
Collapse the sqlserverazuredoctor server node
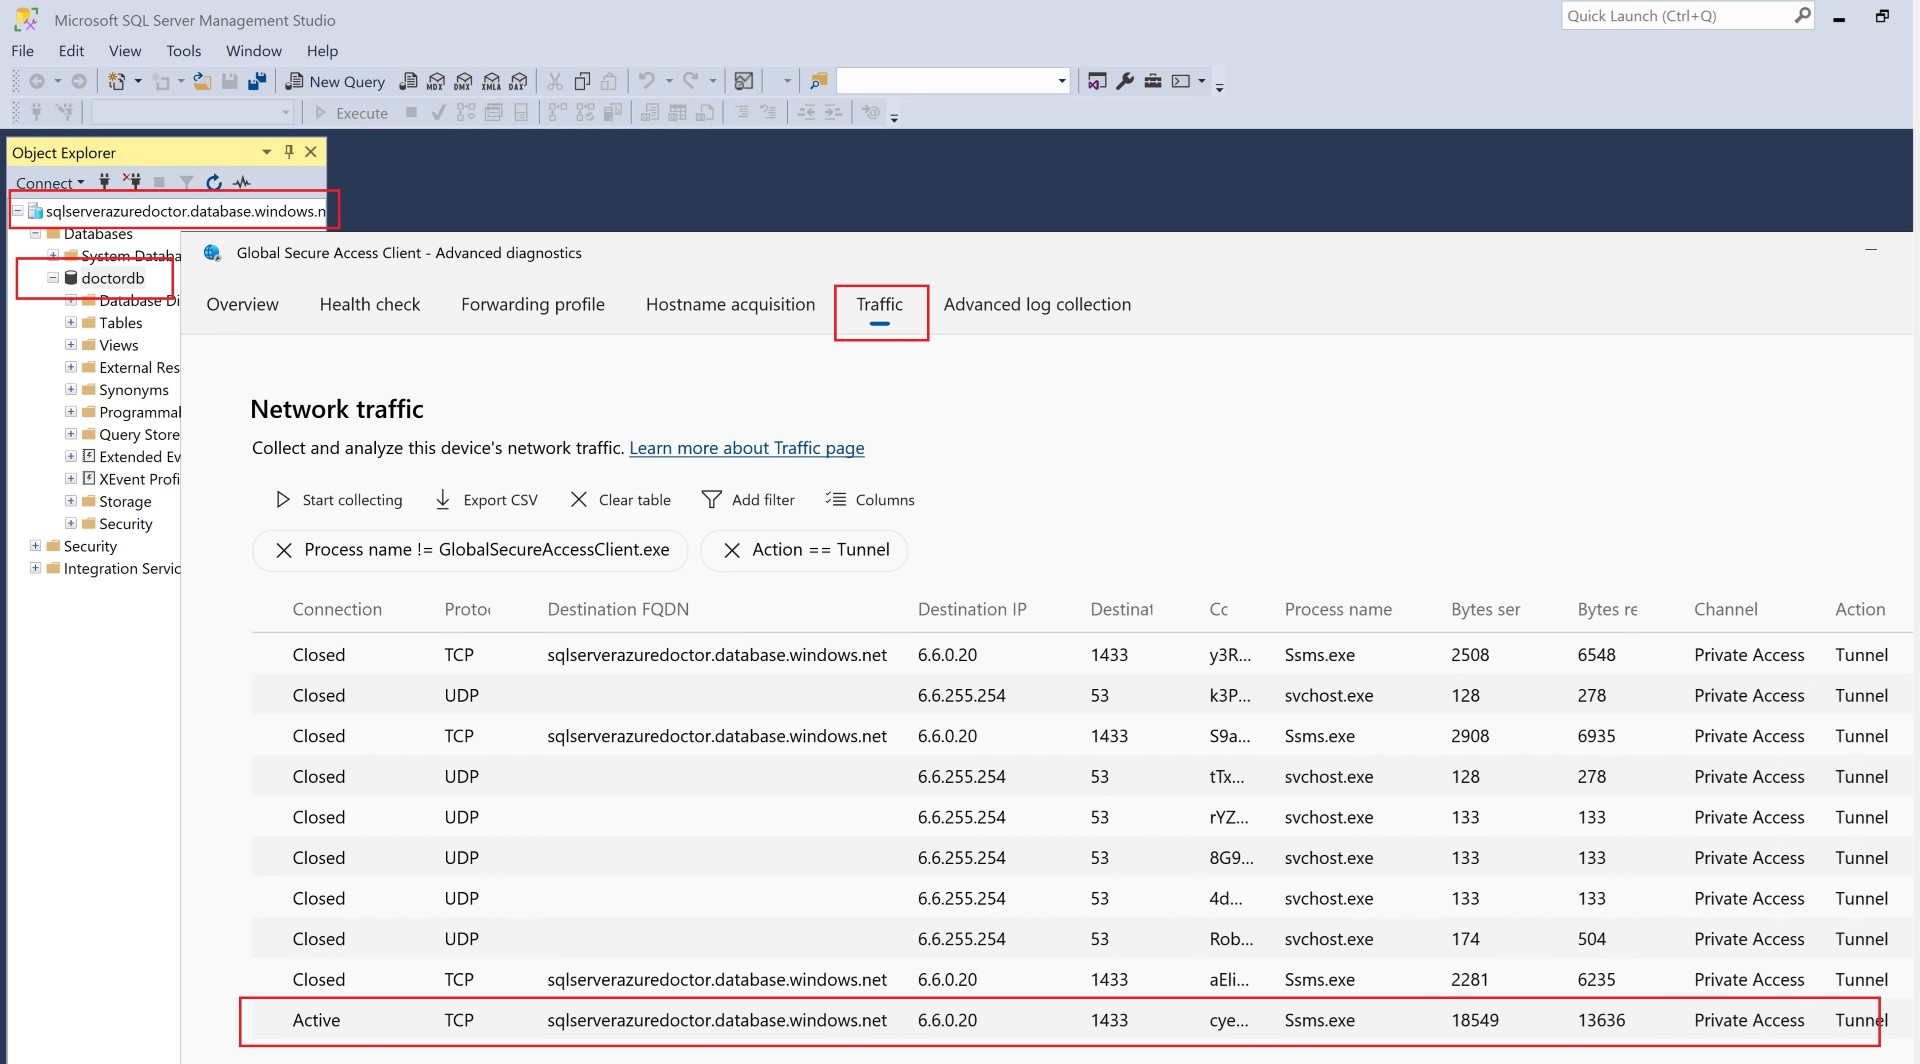pos(18,211)
